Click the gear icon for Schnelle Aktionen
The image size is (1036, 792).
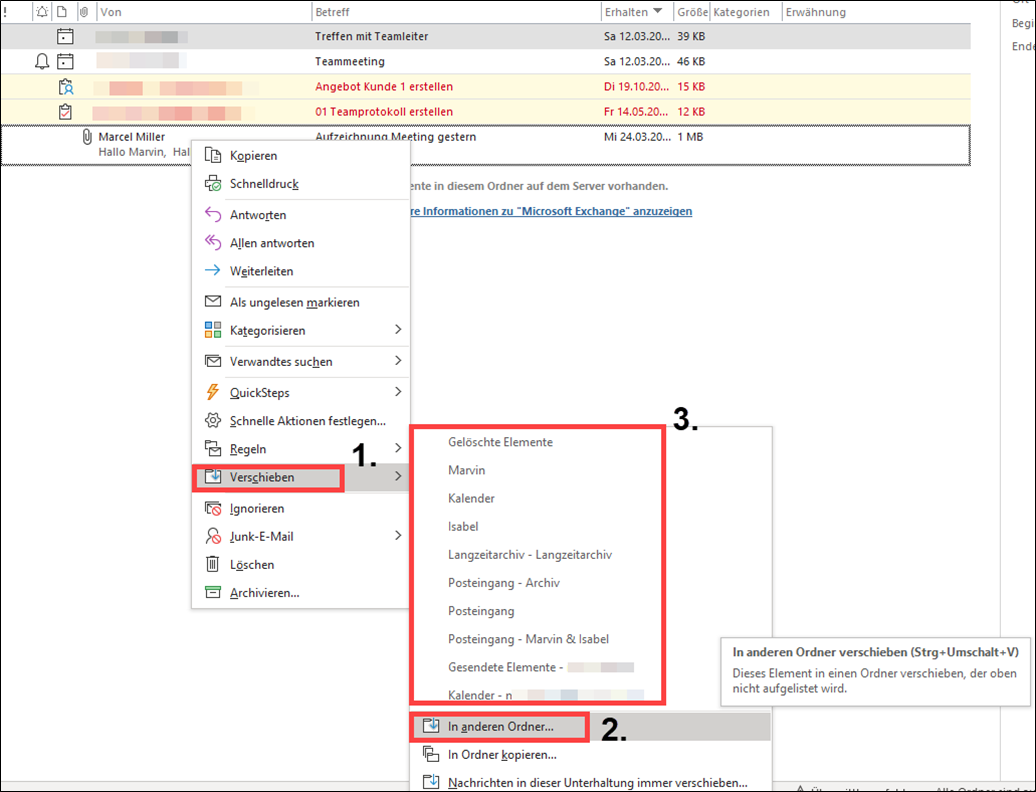coord(213,420)
